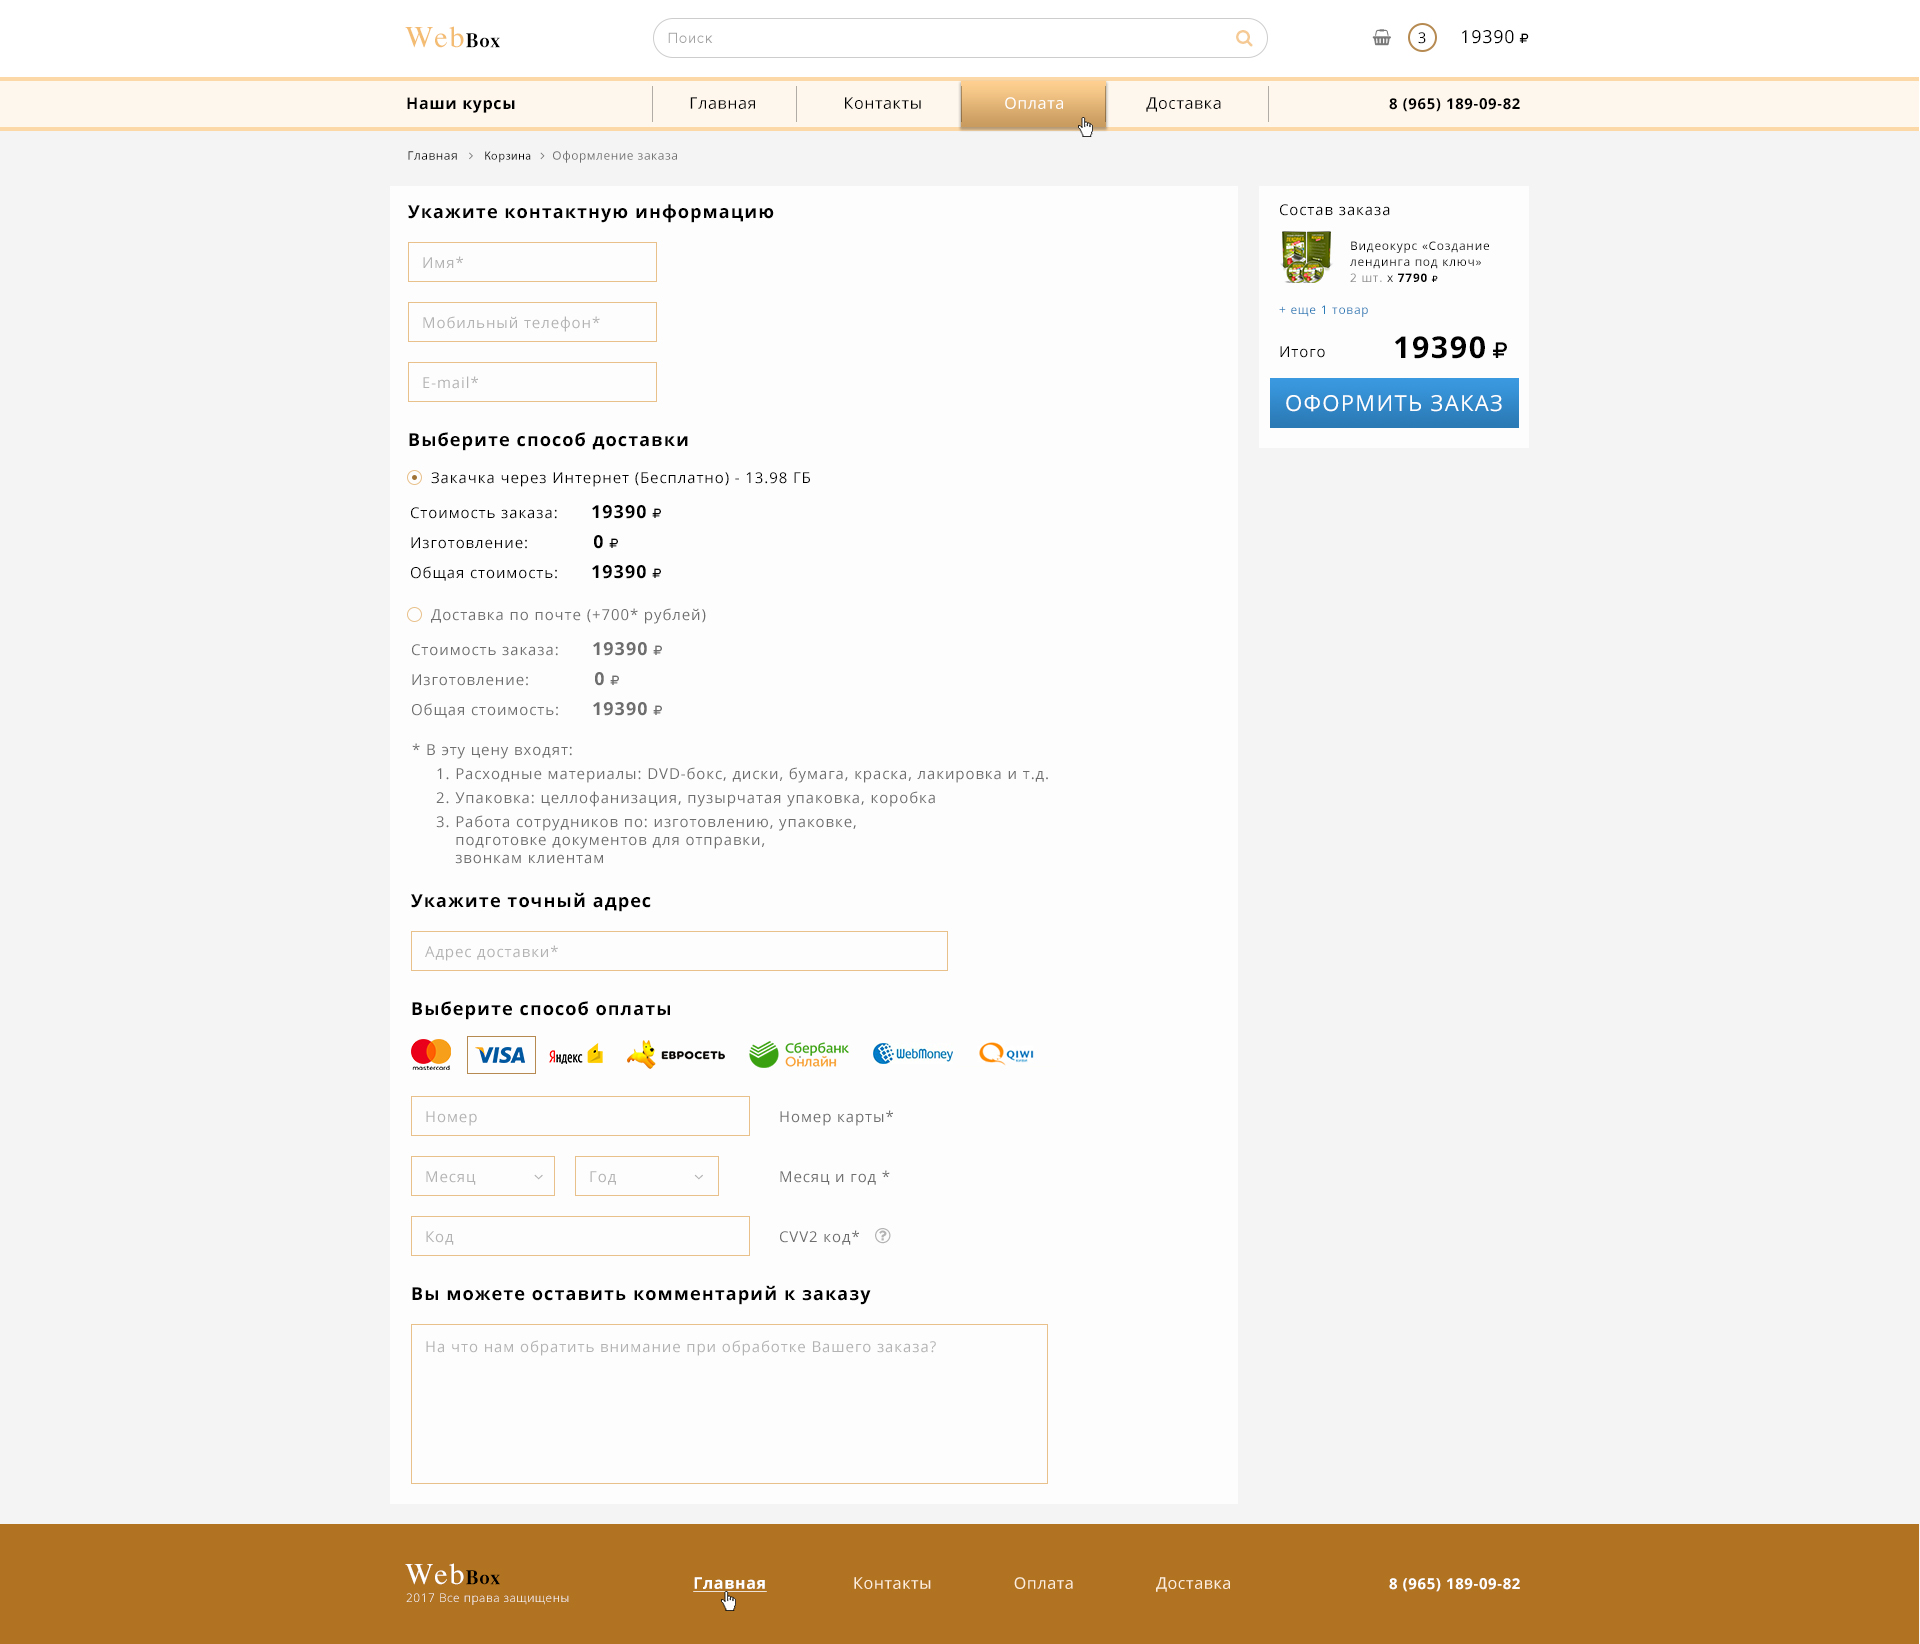
Task: Pick Yandex Money payment icon
Action: pyautogui.click(x=576, y=1055)
